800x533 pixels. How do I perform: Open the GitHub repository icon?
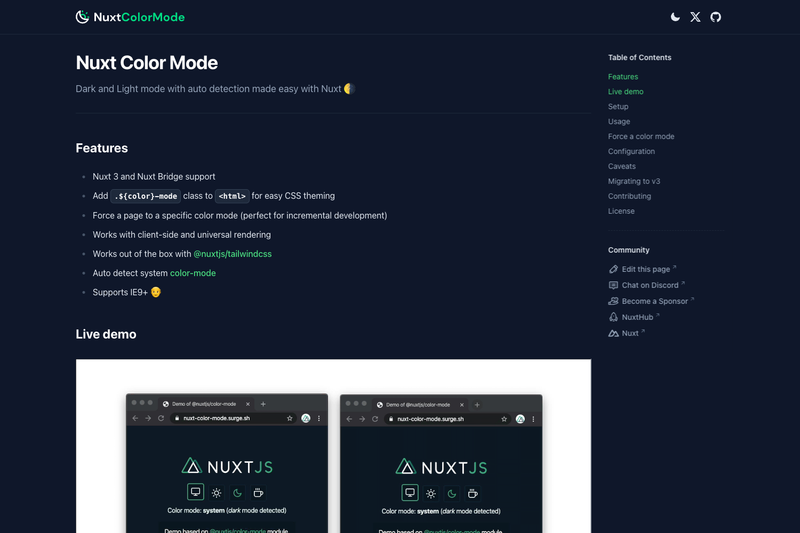tap(716, 17)
